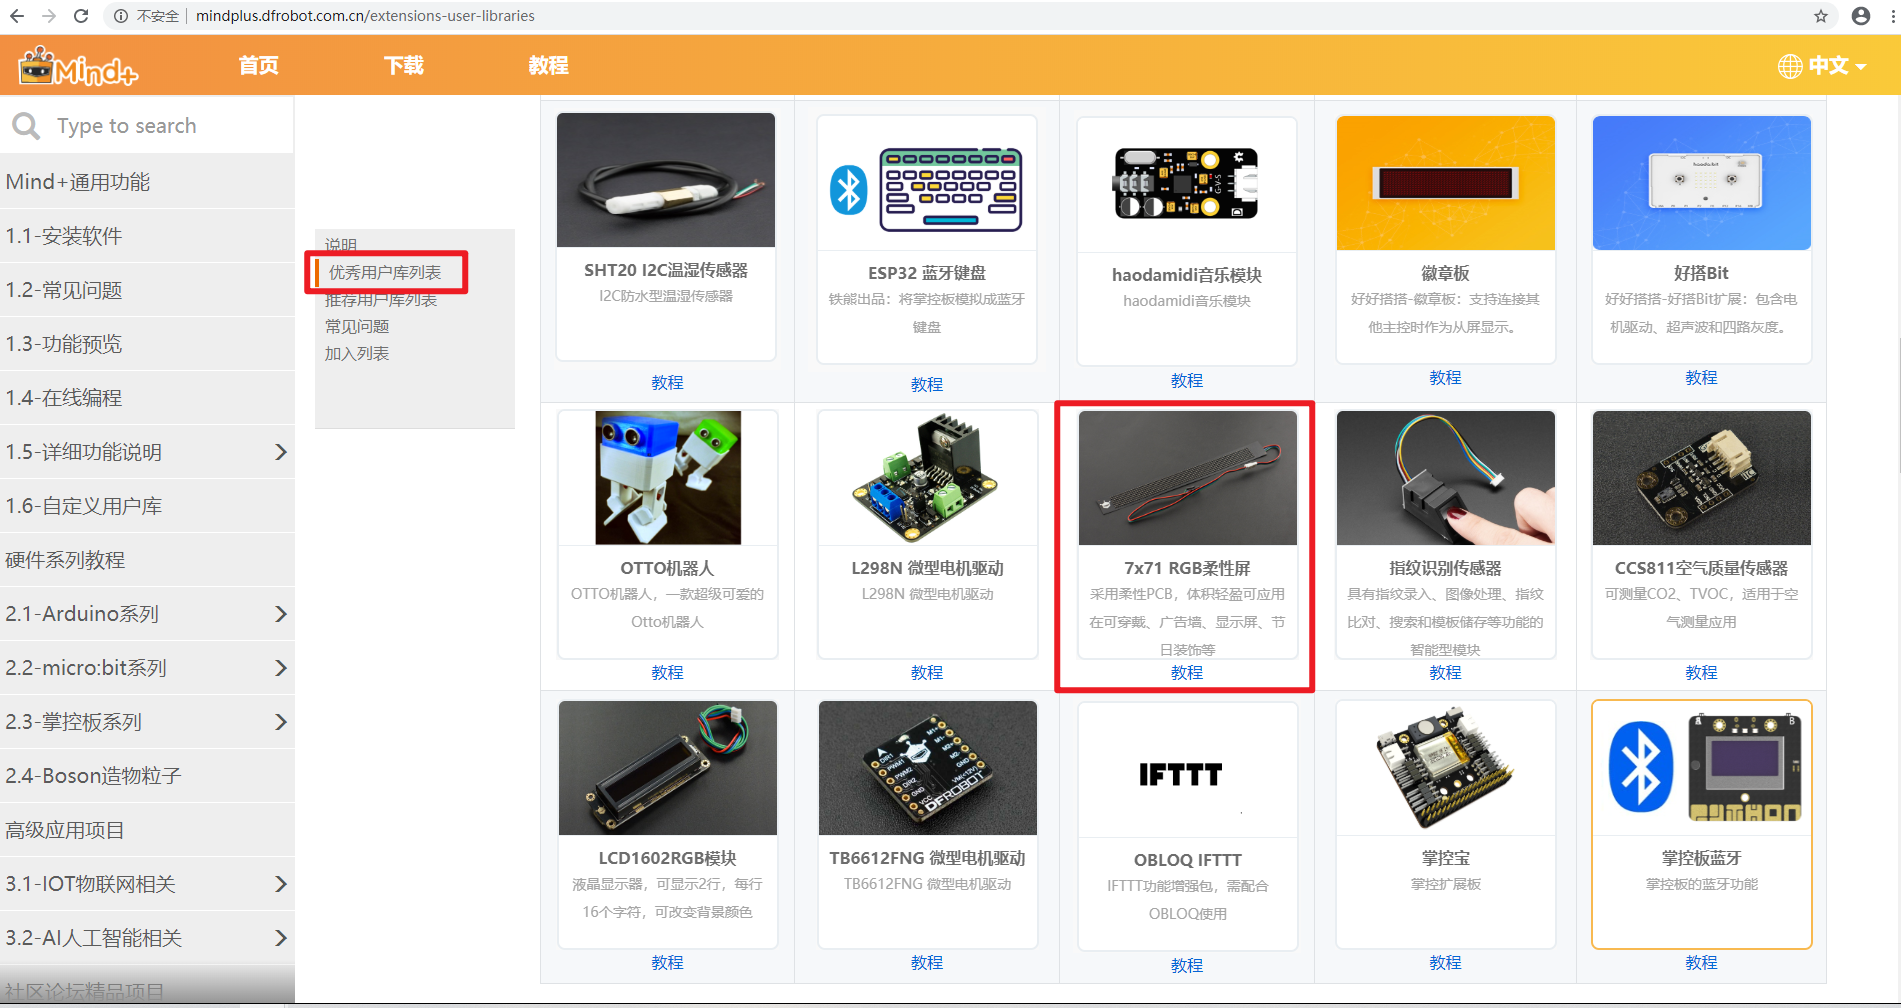Open the 中文 language dropdown

1837,66
